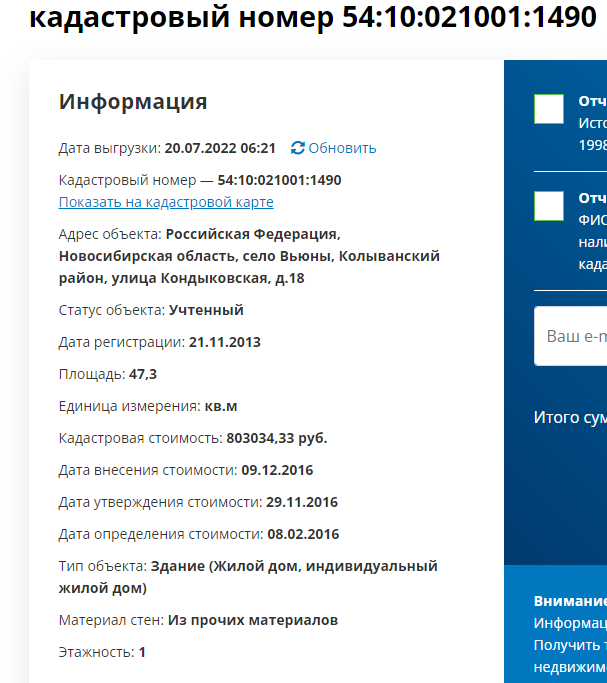Viewport: 607px width, 683px height.
Task: Click status value Учтенный
Action: pos(206,310)
